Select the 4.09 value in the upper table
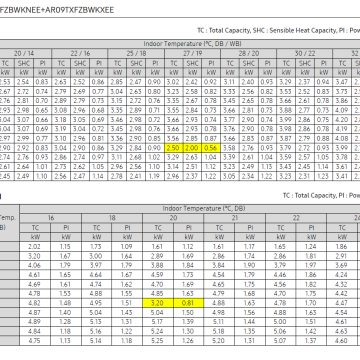360x360 pixels. (x=343, y=110)
